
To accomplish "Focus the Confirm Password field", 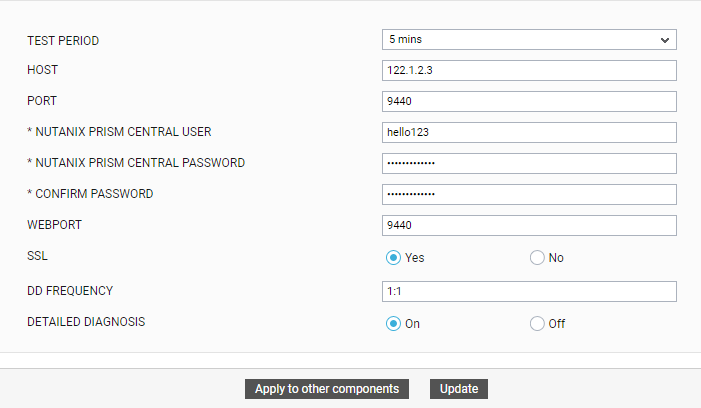I will [529, 194].
